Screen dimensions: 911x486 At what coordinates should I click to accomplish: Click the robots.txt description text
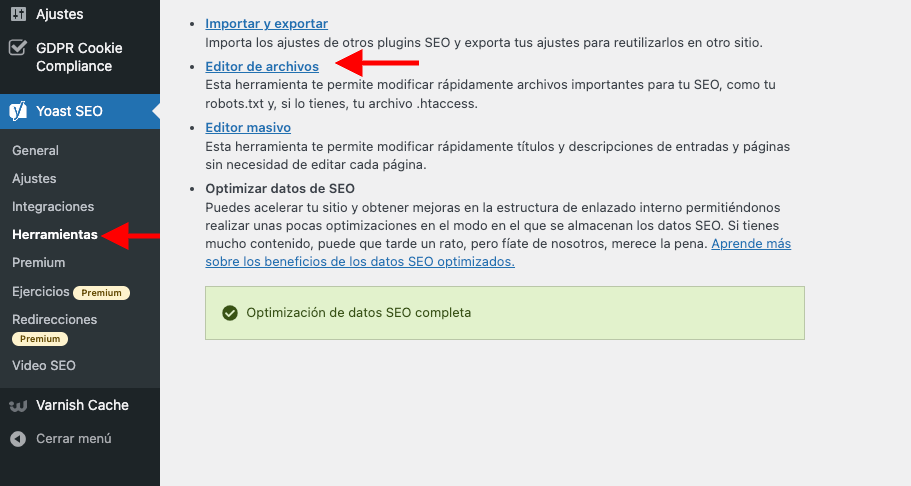[x=341, y=104]
